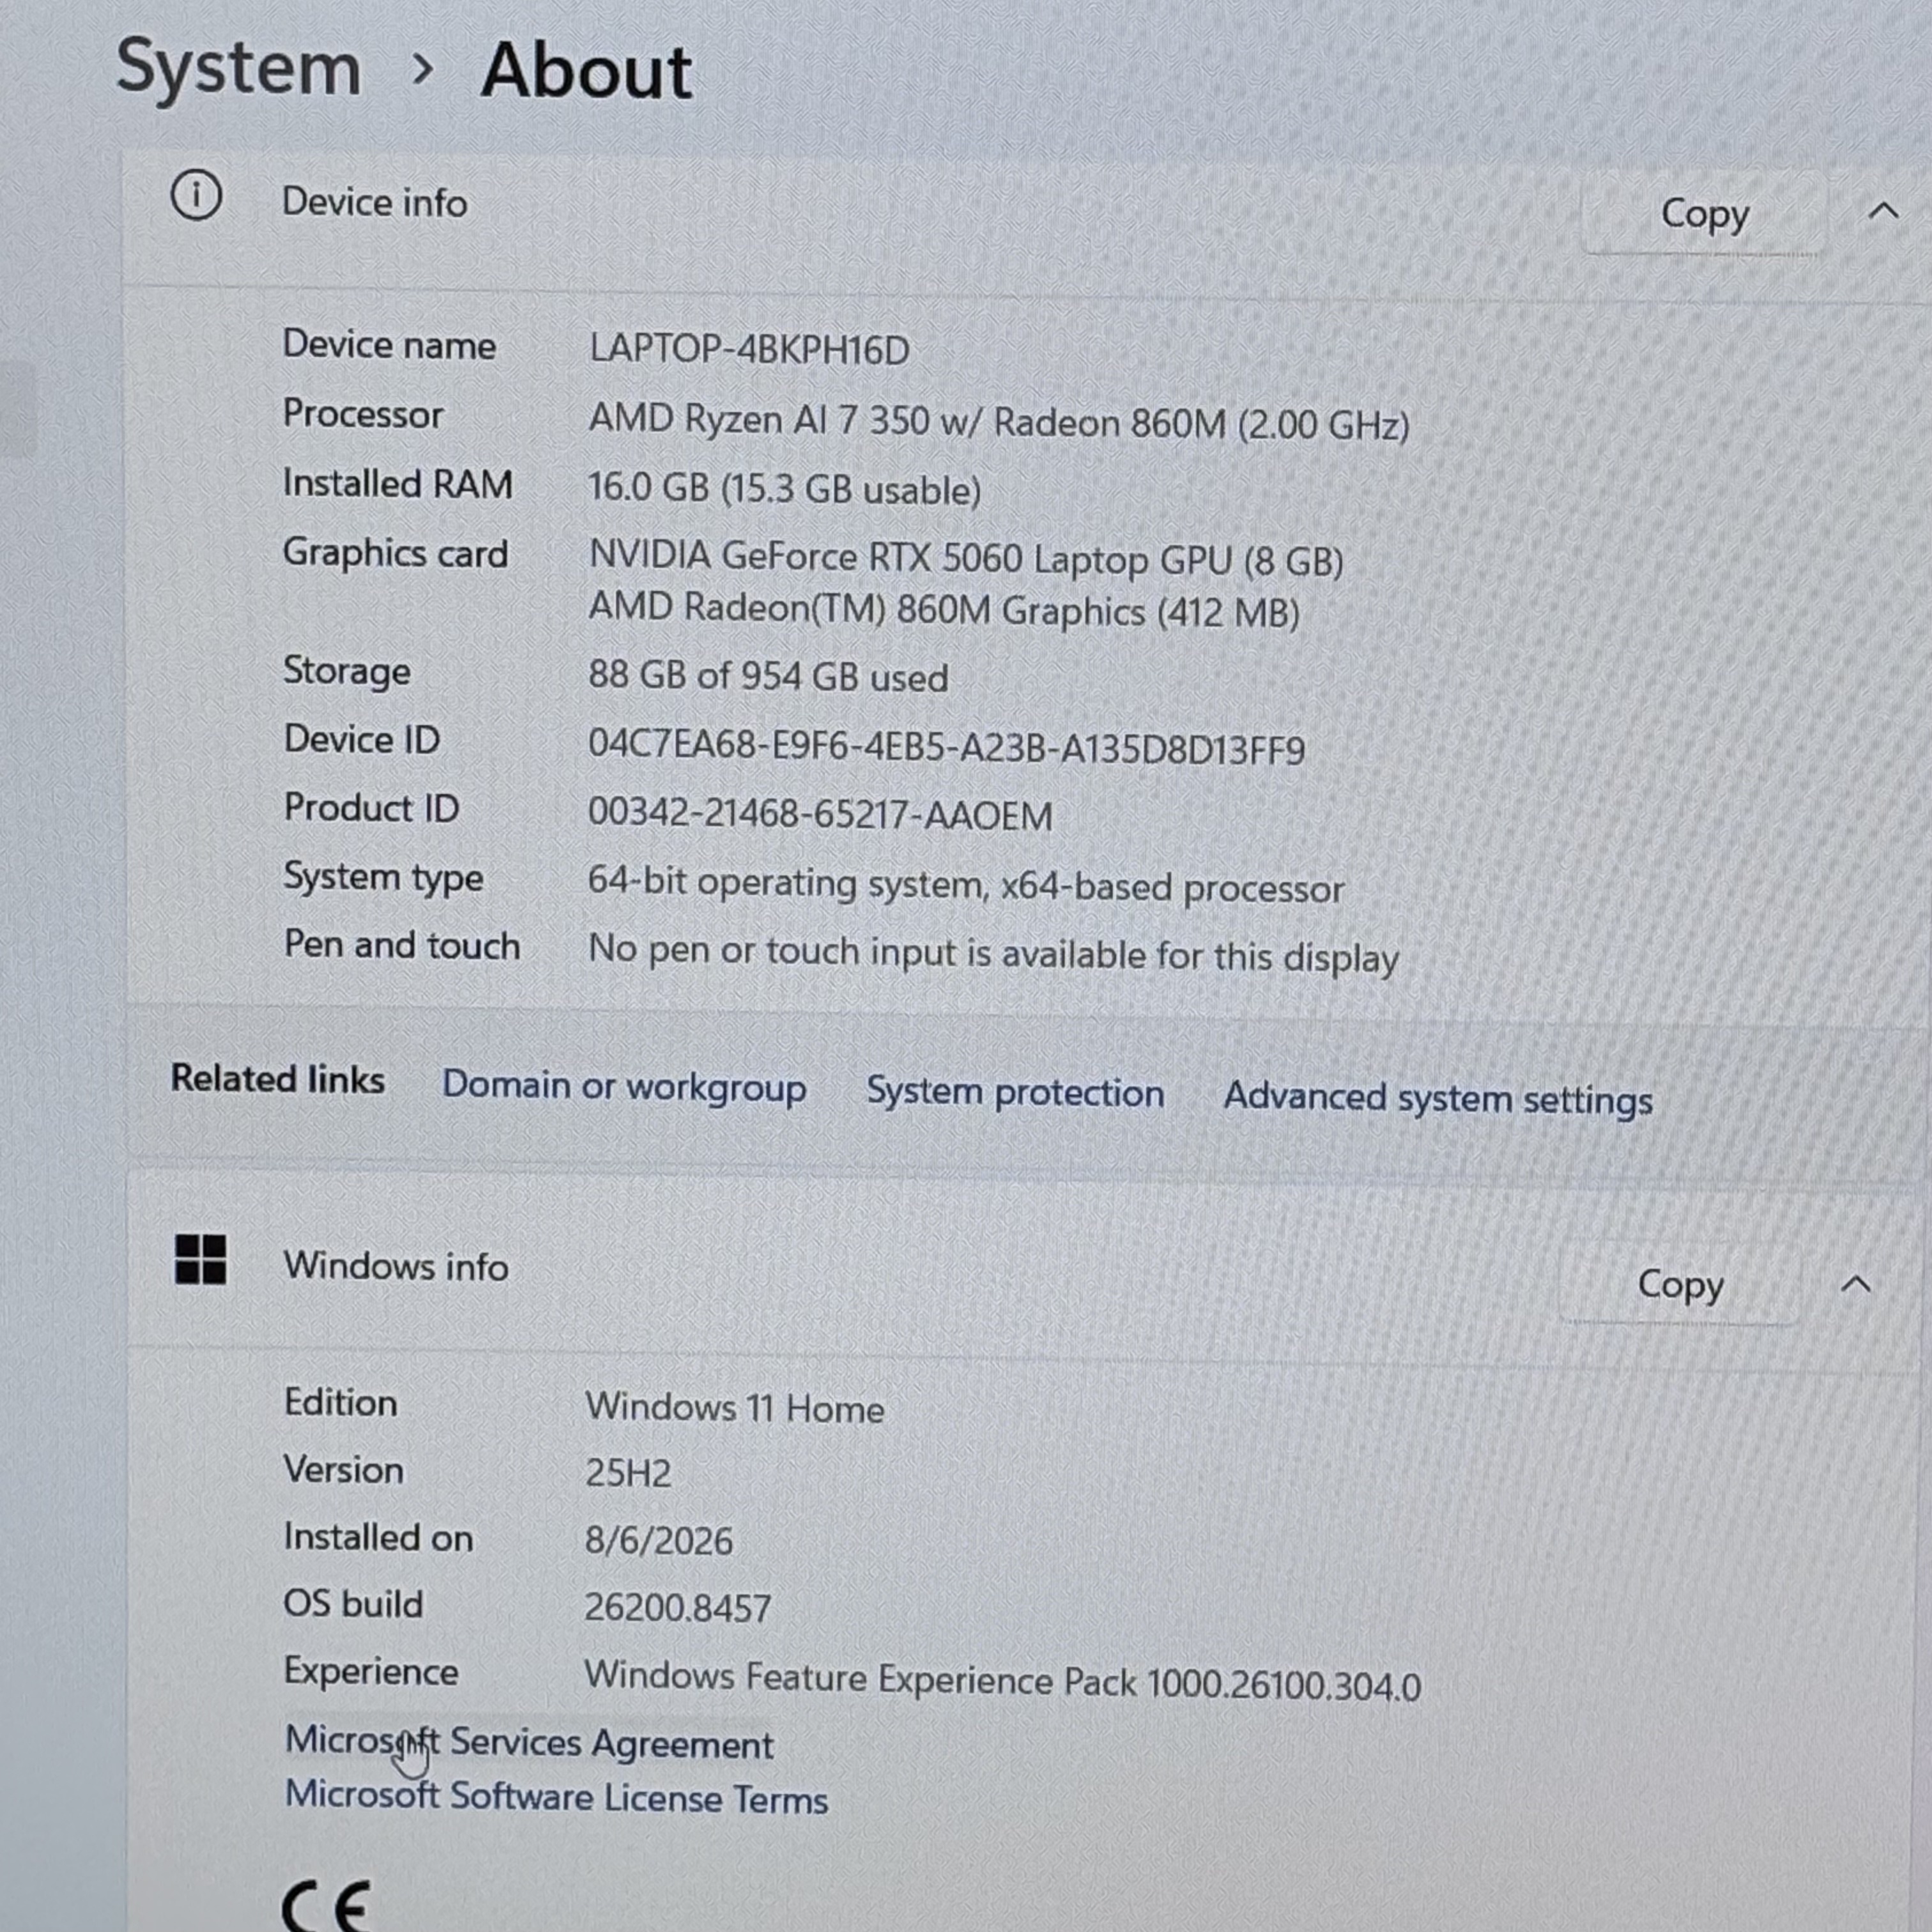Collapse the Device info section chevron

1883,211
